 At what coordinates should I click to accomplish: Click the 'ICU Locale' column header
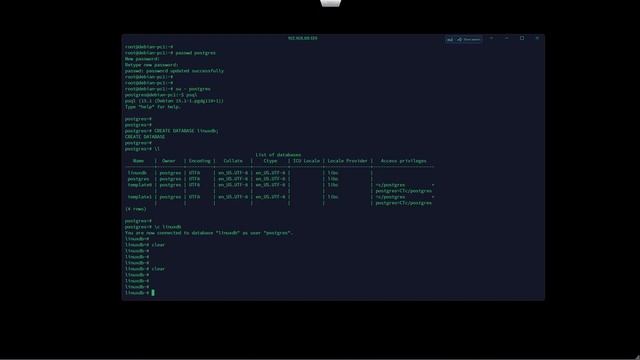(306, 161)
